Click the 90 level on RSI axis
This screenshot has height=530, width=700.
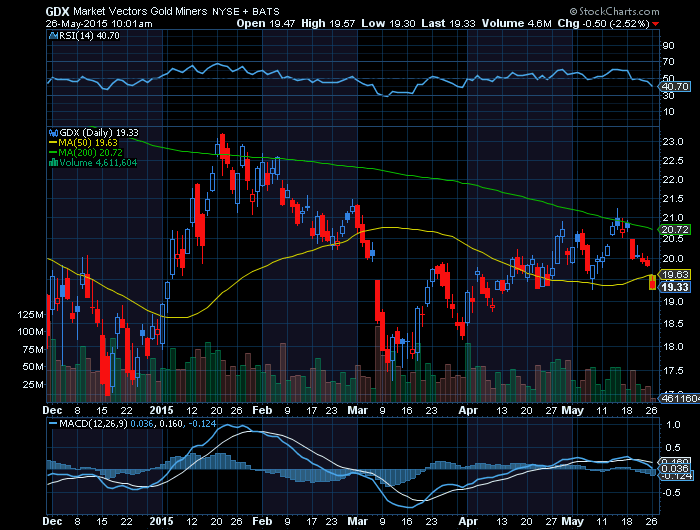[669, 46]
